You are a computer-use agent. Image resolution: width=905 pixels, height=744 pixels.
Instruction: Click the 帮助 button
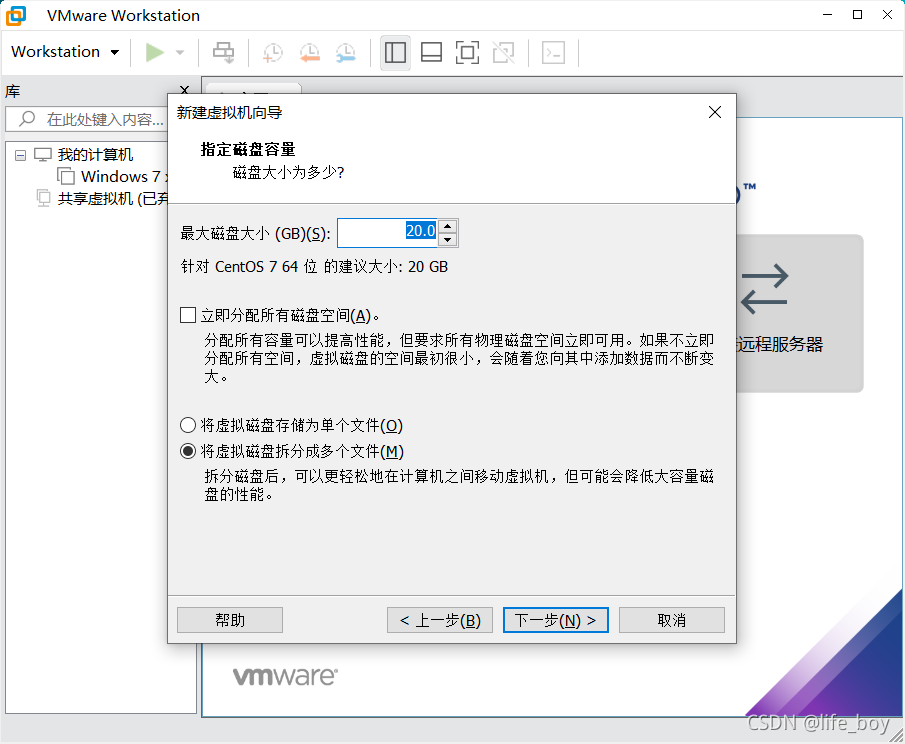point(230,620)
